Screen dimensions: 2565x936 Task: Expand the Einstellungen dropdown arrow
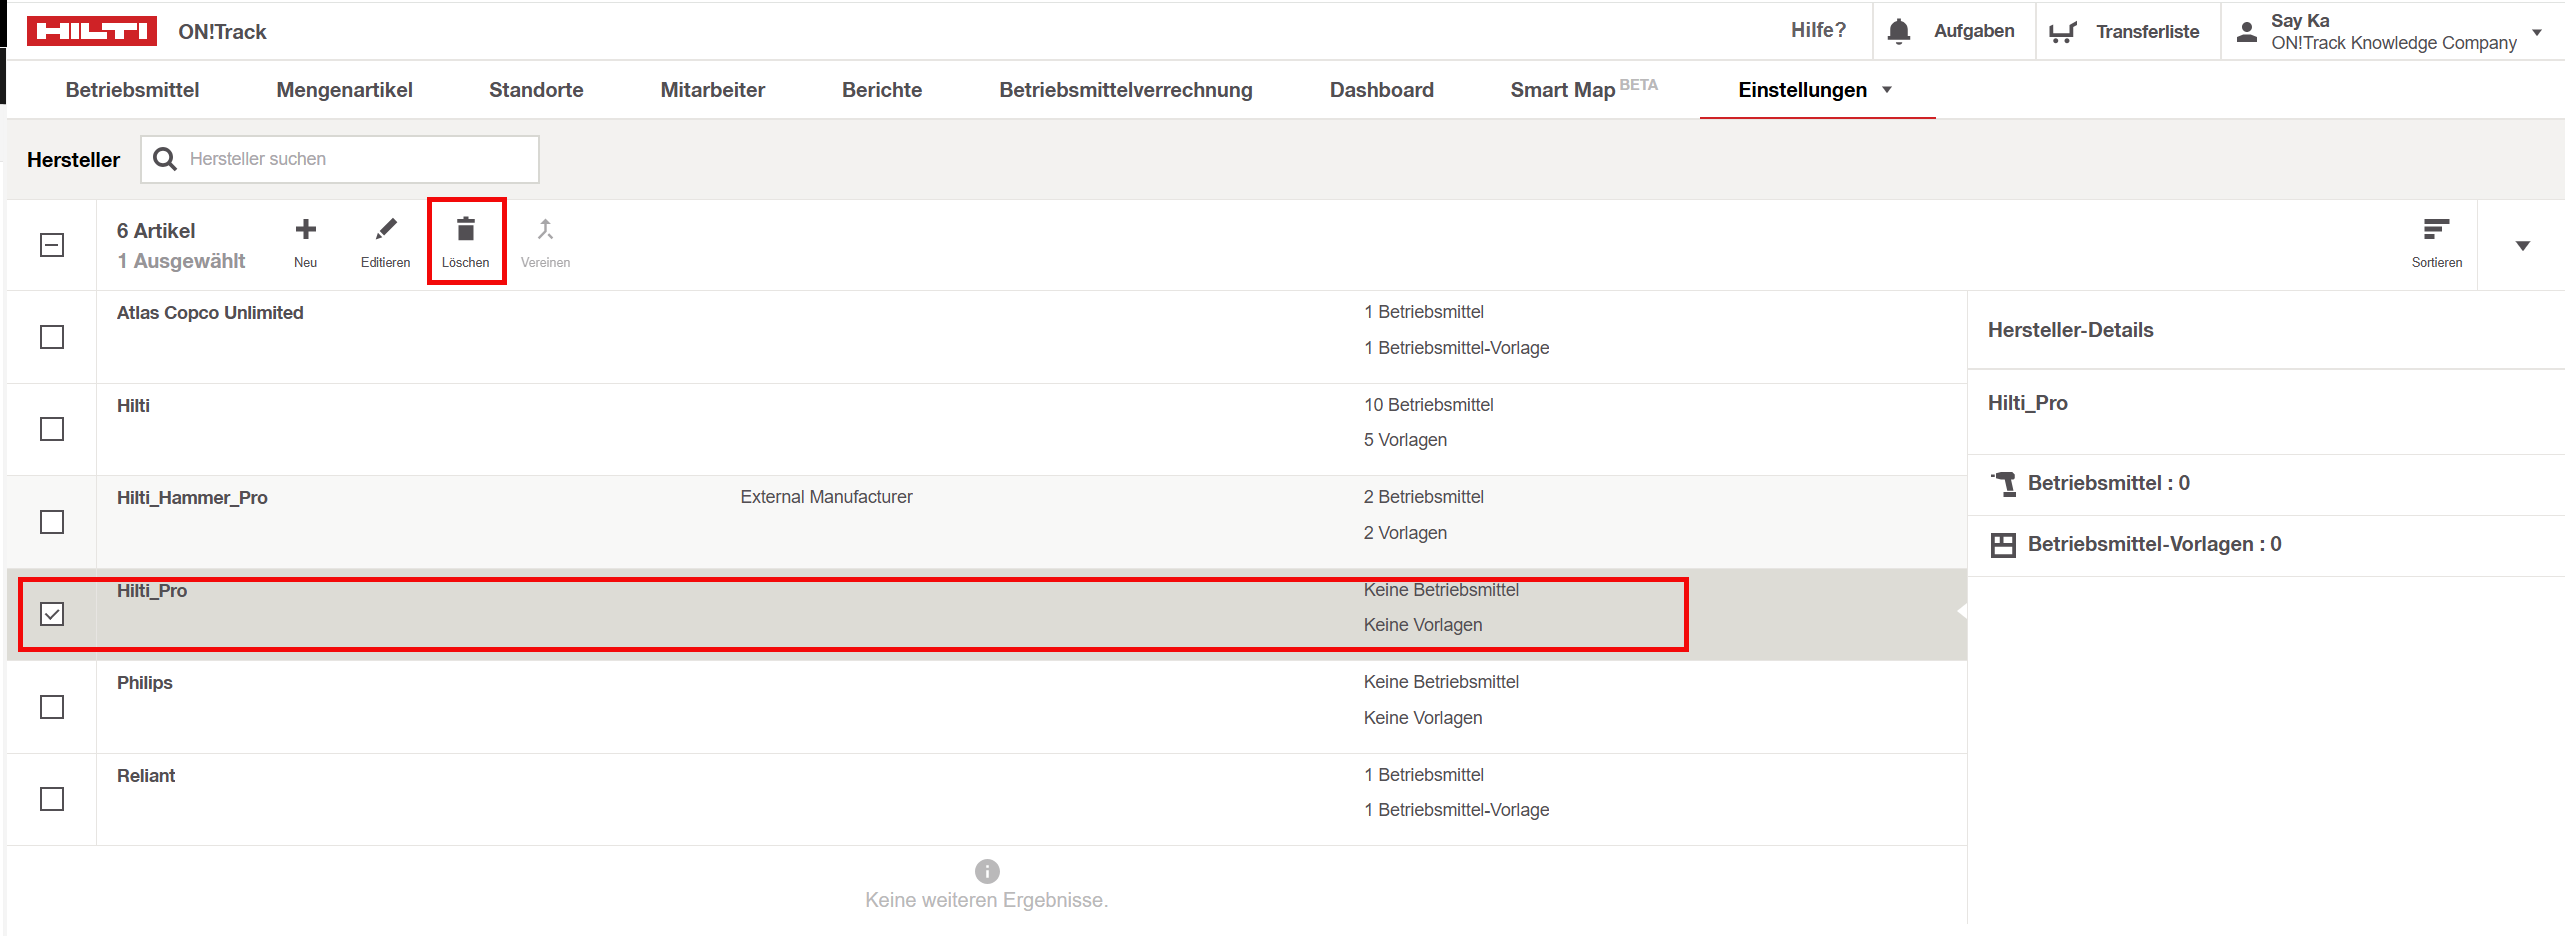[x=1887, y=90]
